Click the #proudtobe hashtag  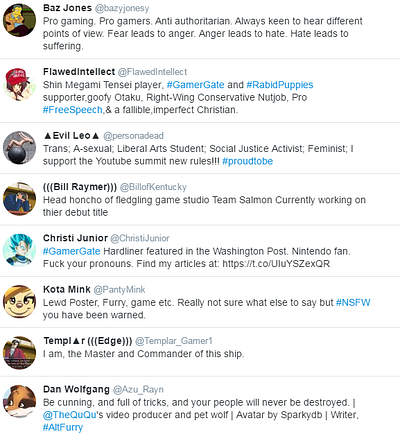tap(247, 161)
